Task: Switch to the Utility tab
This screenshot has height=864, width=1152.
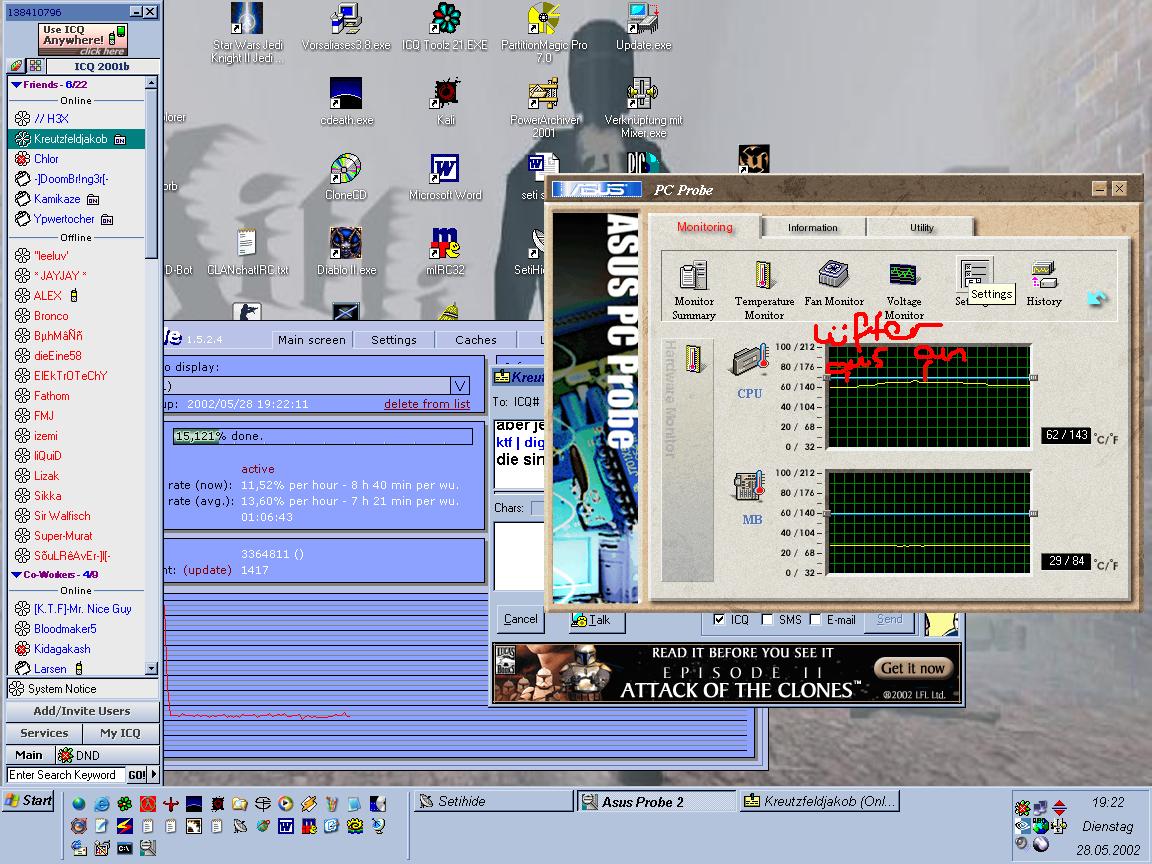Action: (921, 228)
